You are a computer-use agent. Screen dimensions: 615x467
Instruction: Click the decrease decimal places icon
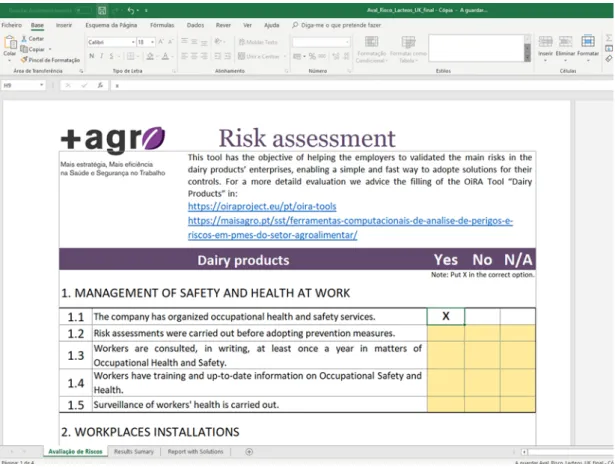(x=346, y=56)
